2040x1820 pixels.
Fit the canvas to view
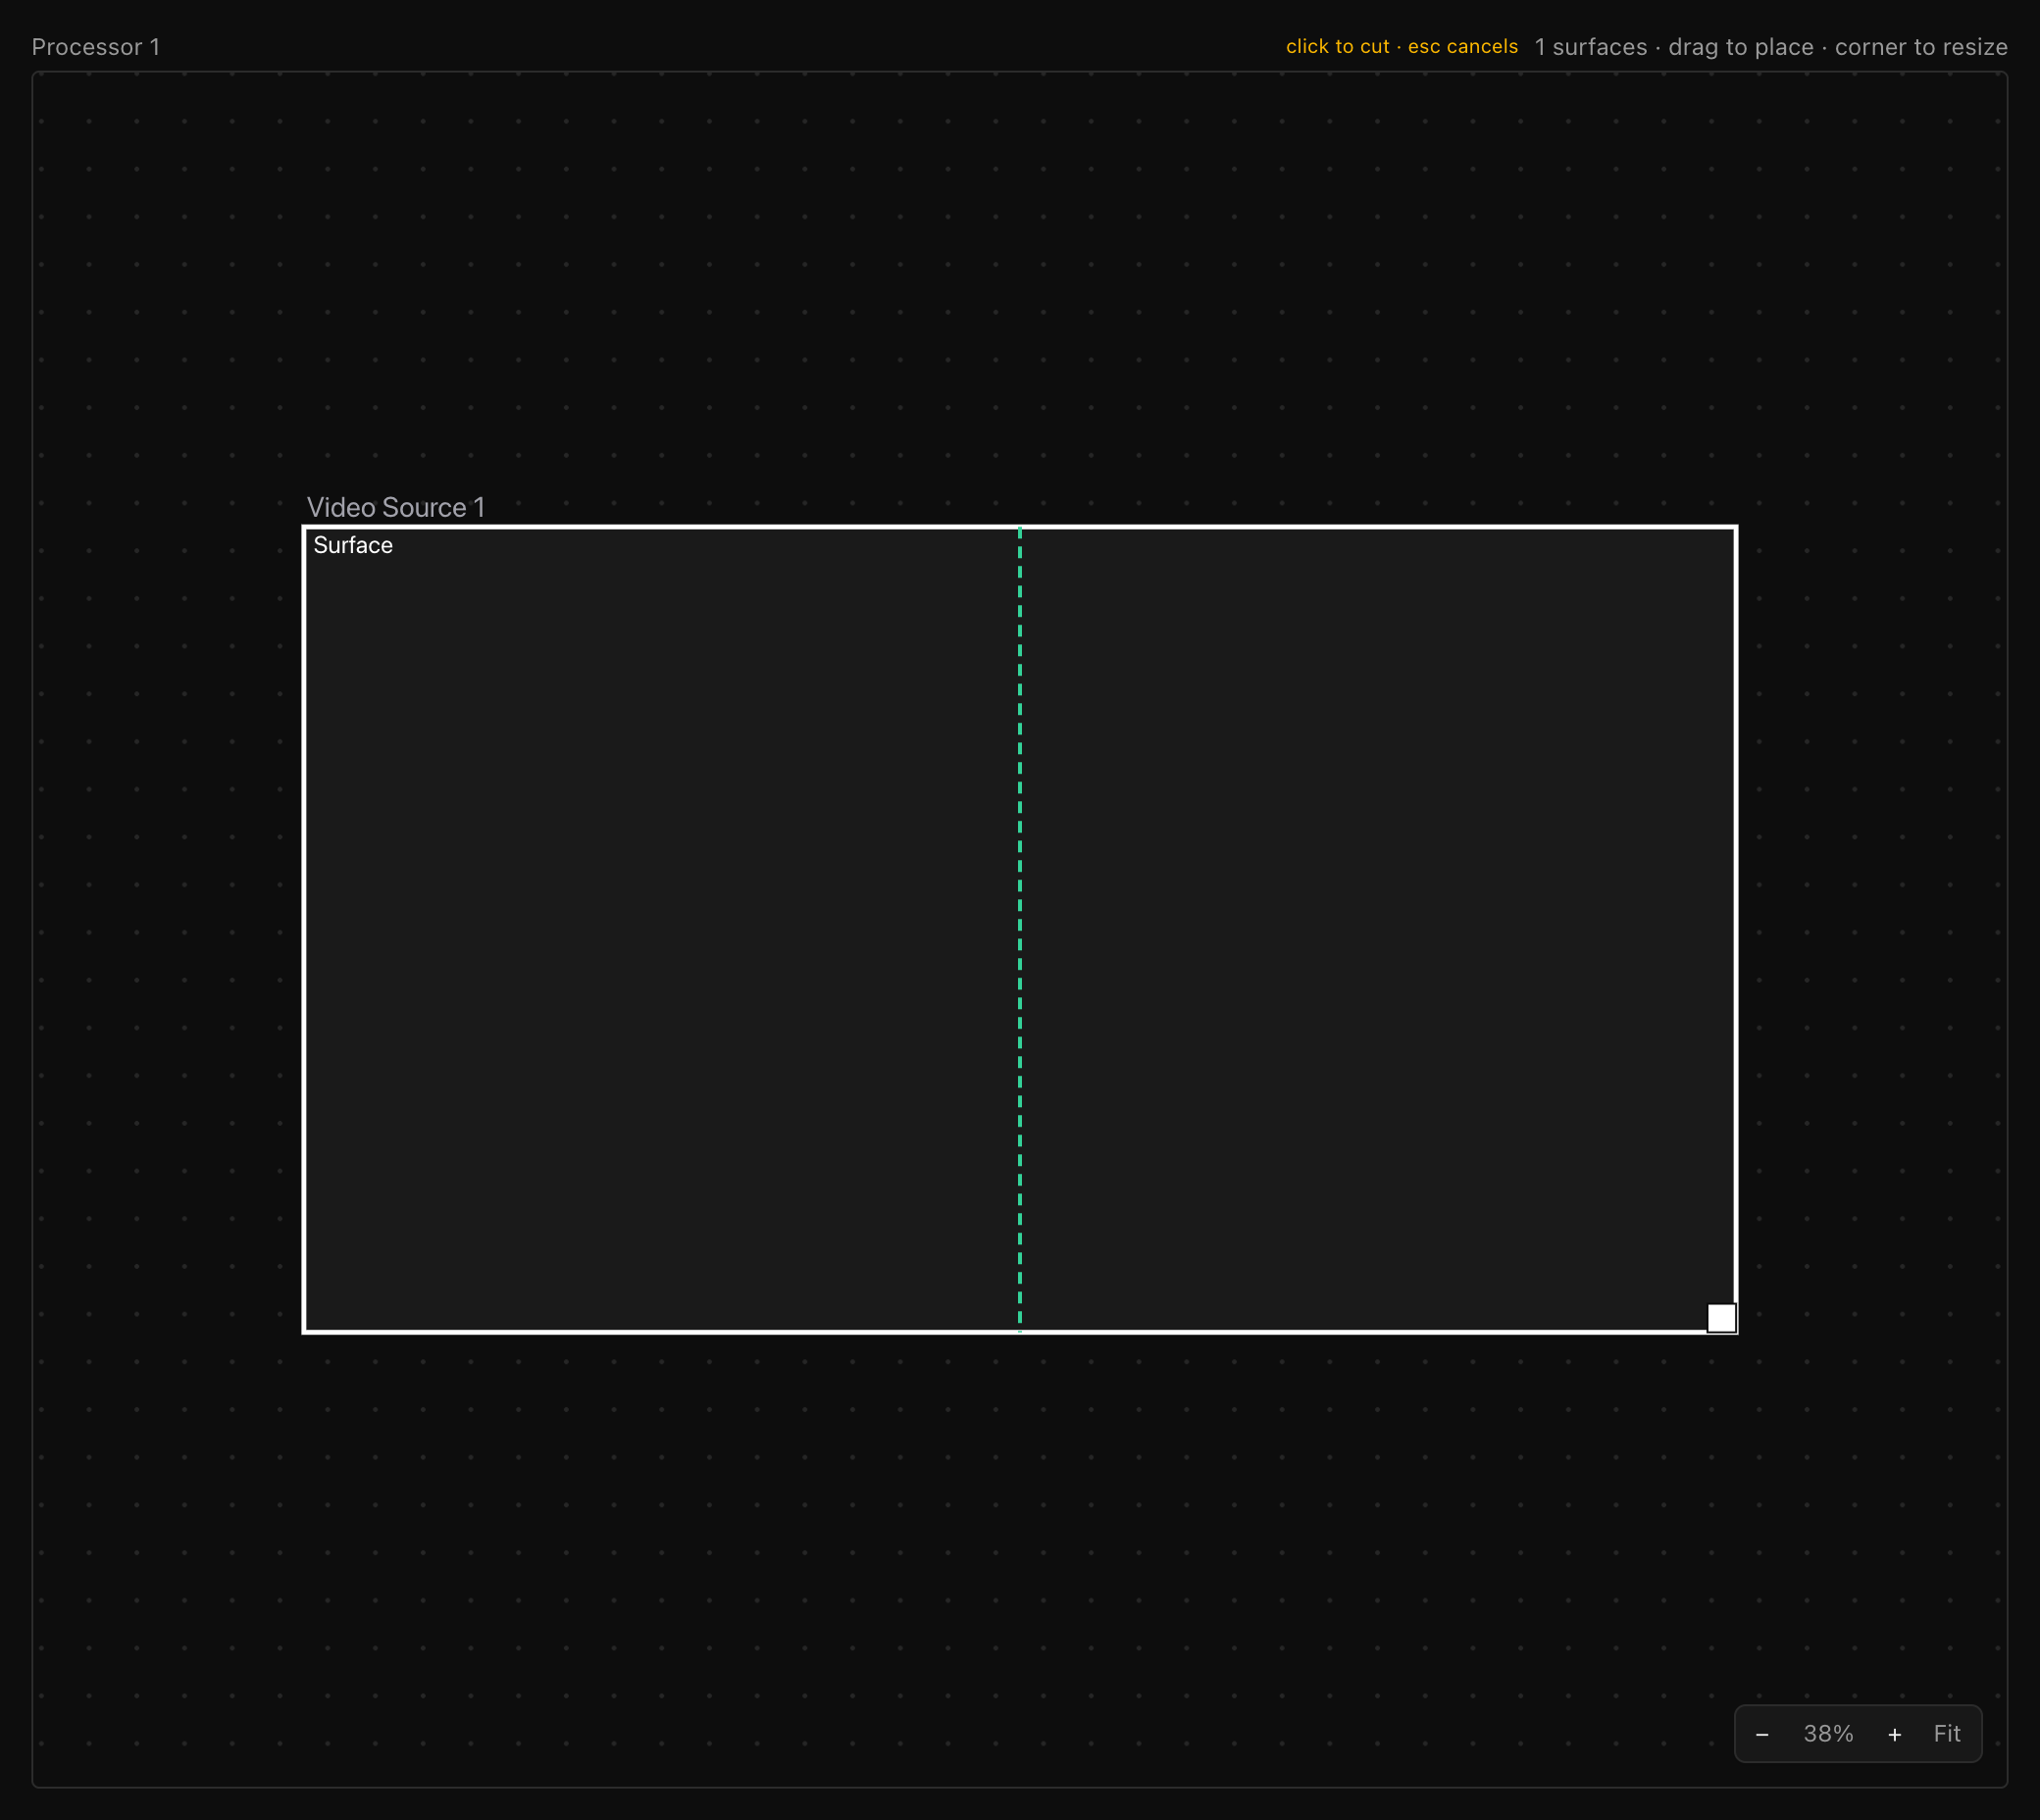point(1946,1734)
